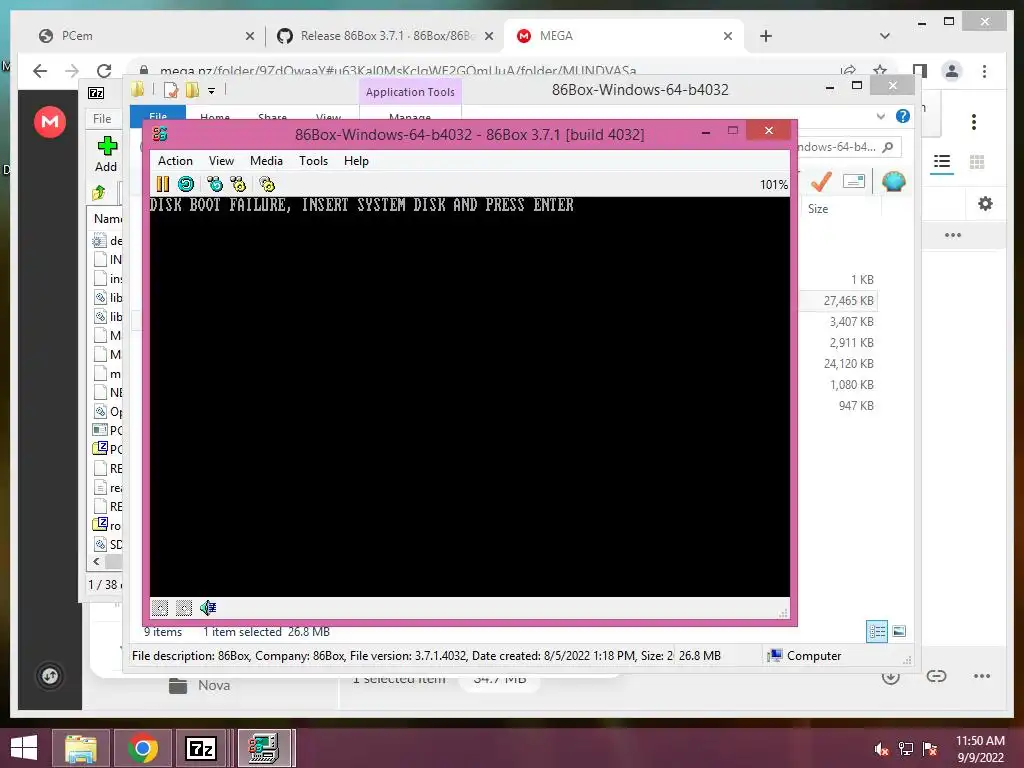Open Help menu in 86Box
The image size is (1024, 768).
coord(356,161)
